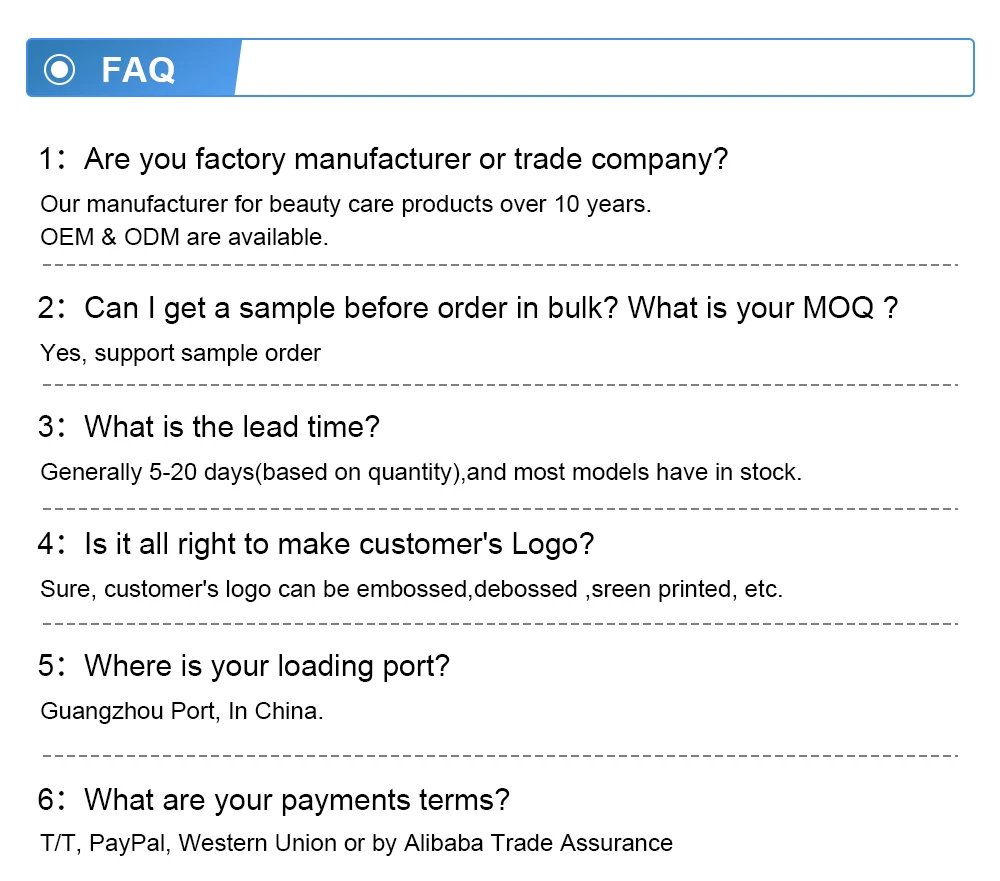Click the beauty care products over 10 years answer

tap(346, 205)
